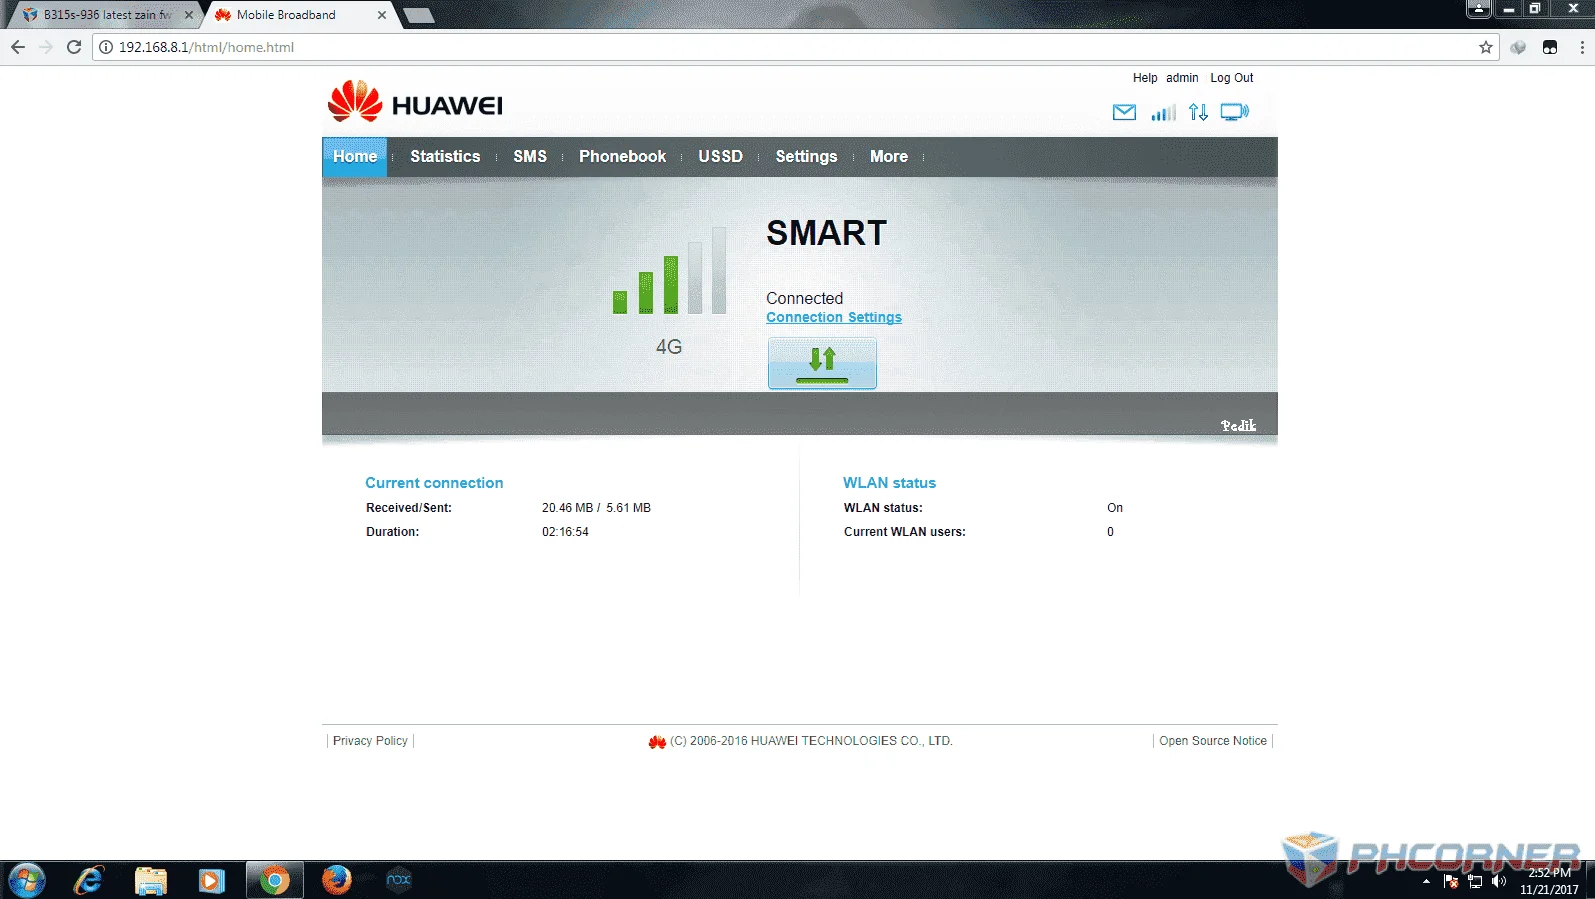Viewport: 1595px width, 899px height.
Task: Open the Privacy Policy link
Action: (x=370, y=741)
